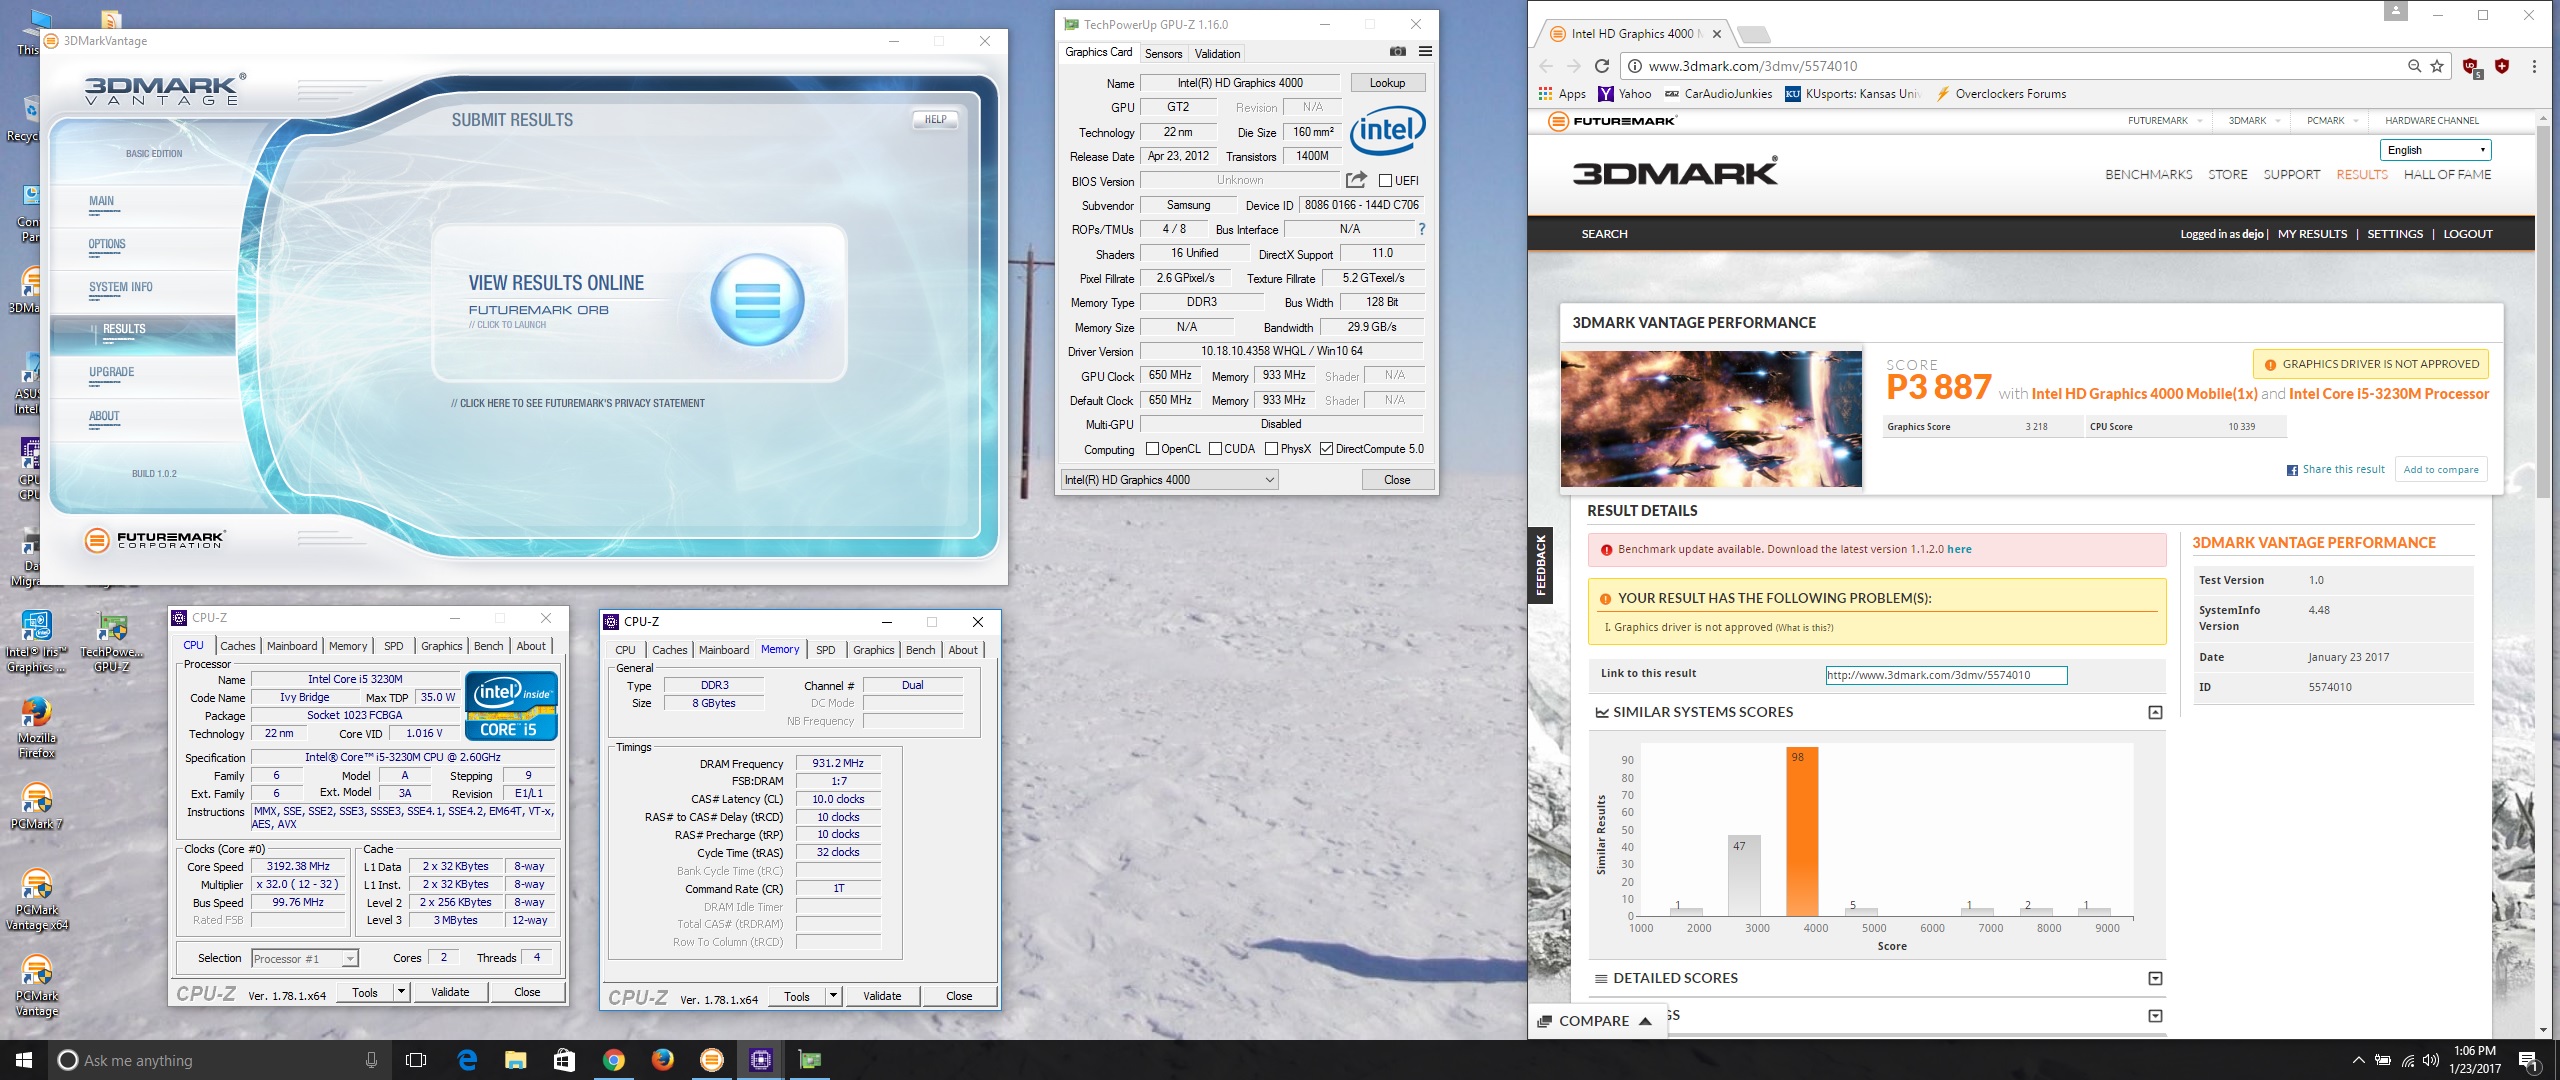Open Task View from the taskbar

[x=416, y=1060]
